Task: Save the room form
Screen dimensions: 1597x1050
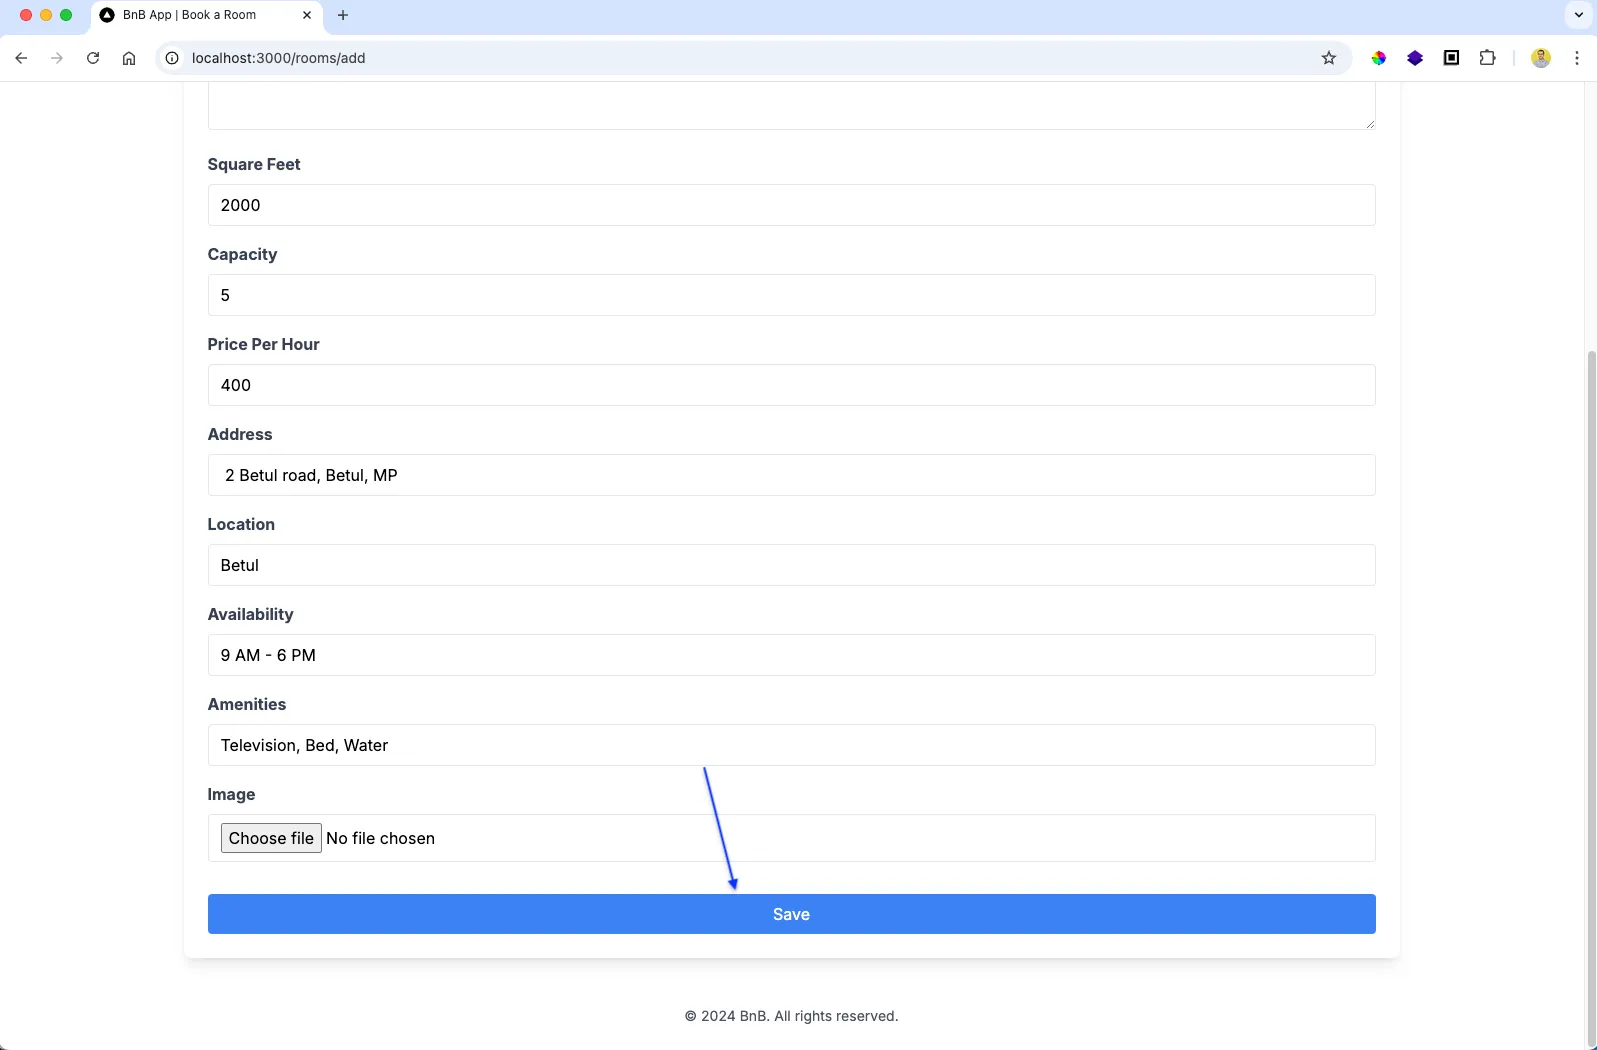Action: point(791,914)
